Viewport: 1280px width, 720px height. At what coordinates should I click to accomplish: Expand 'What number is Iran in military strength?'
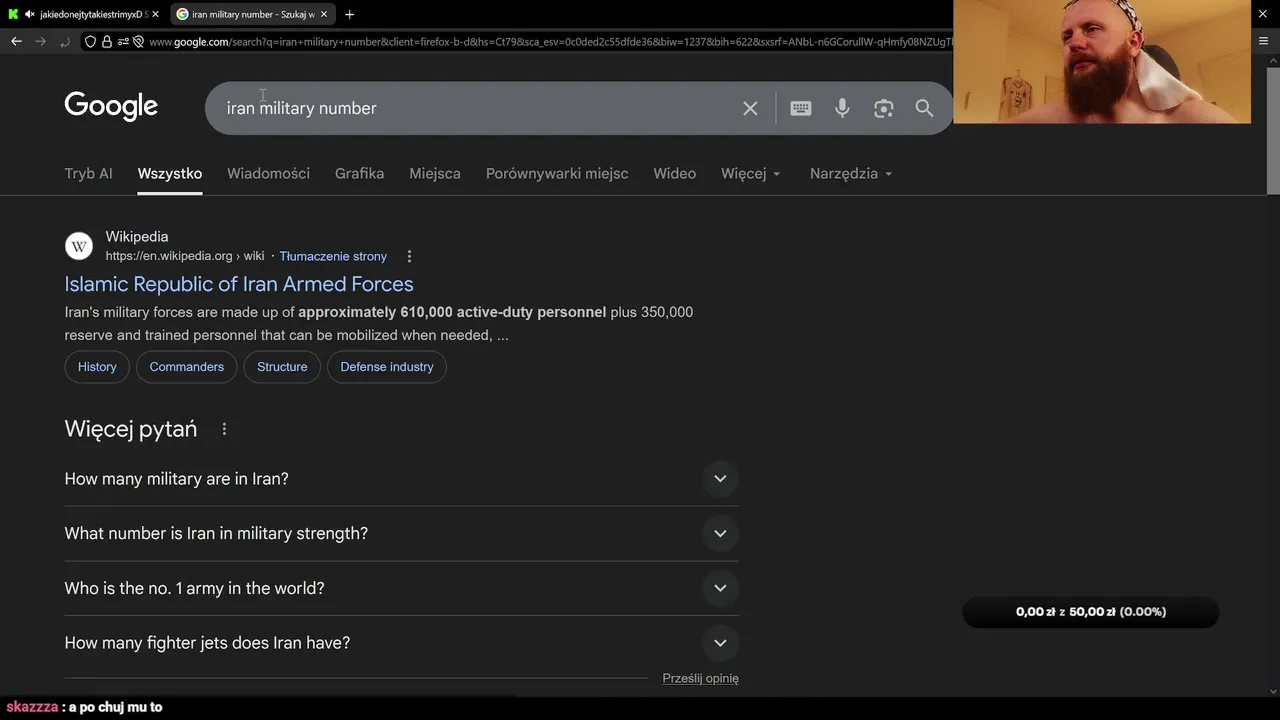401,534
